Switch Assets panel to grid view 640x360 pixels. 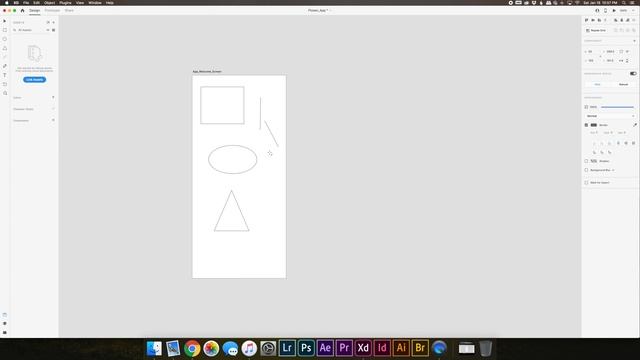point(53,30)
